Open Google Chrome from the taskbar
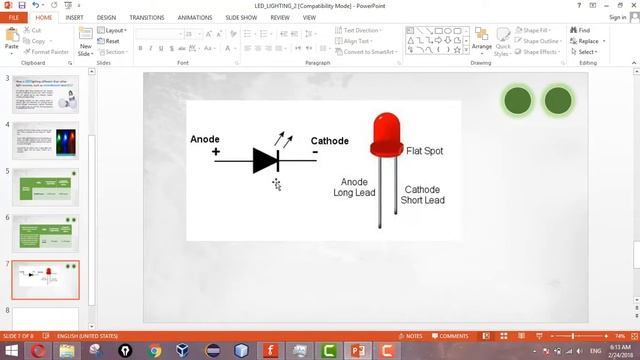 point(154,351)
